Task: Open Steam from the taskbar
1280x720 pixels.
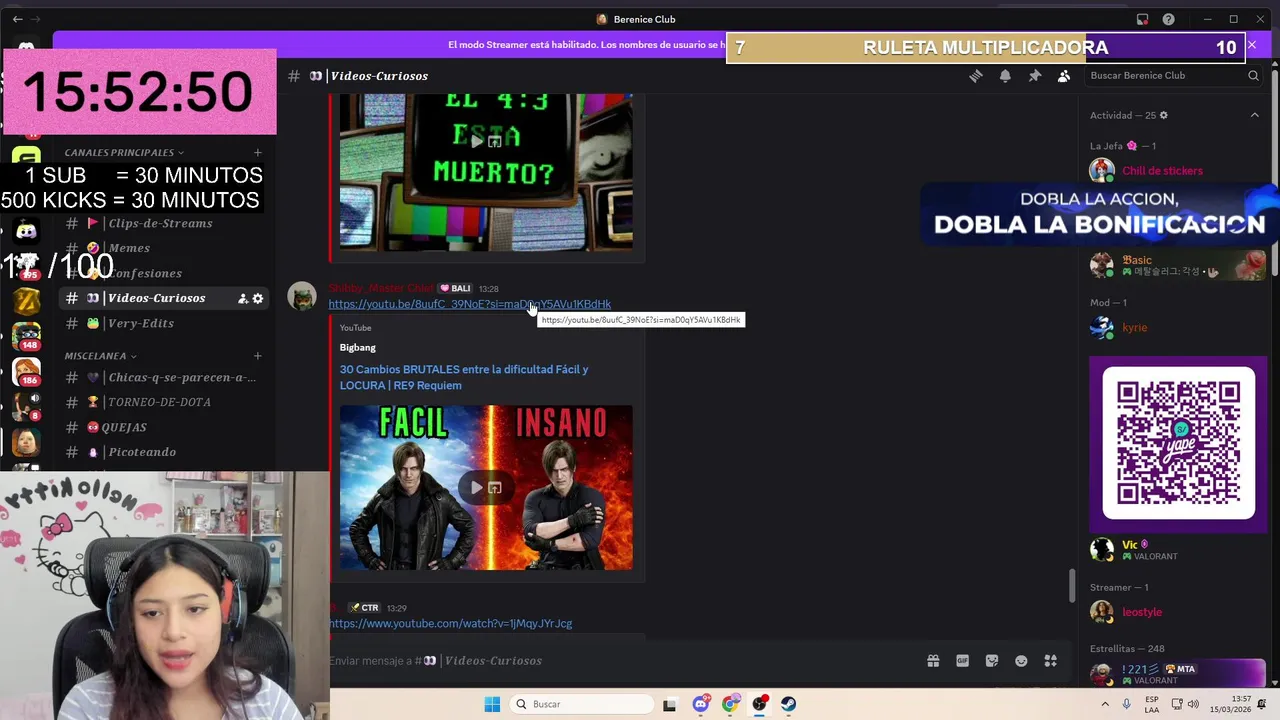Action: coord(789,704)
